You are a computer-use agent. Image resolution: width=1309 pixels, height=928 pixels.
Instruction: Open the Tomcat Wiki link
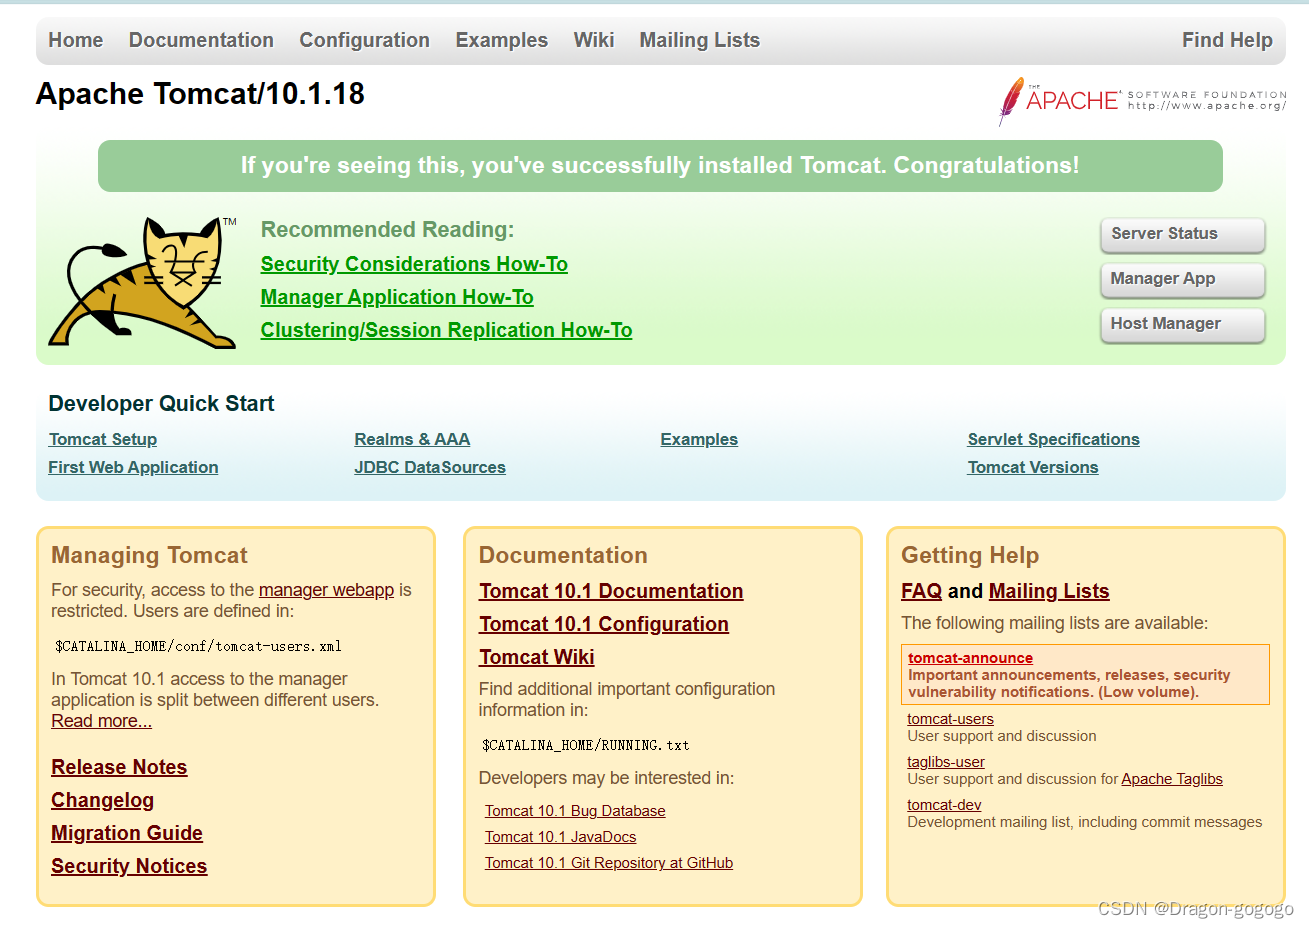pyautogui.click(x=537, y=657)
